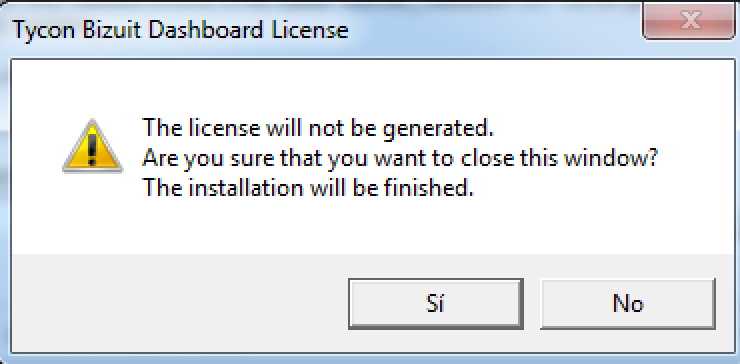Click the Sí button

436,304
